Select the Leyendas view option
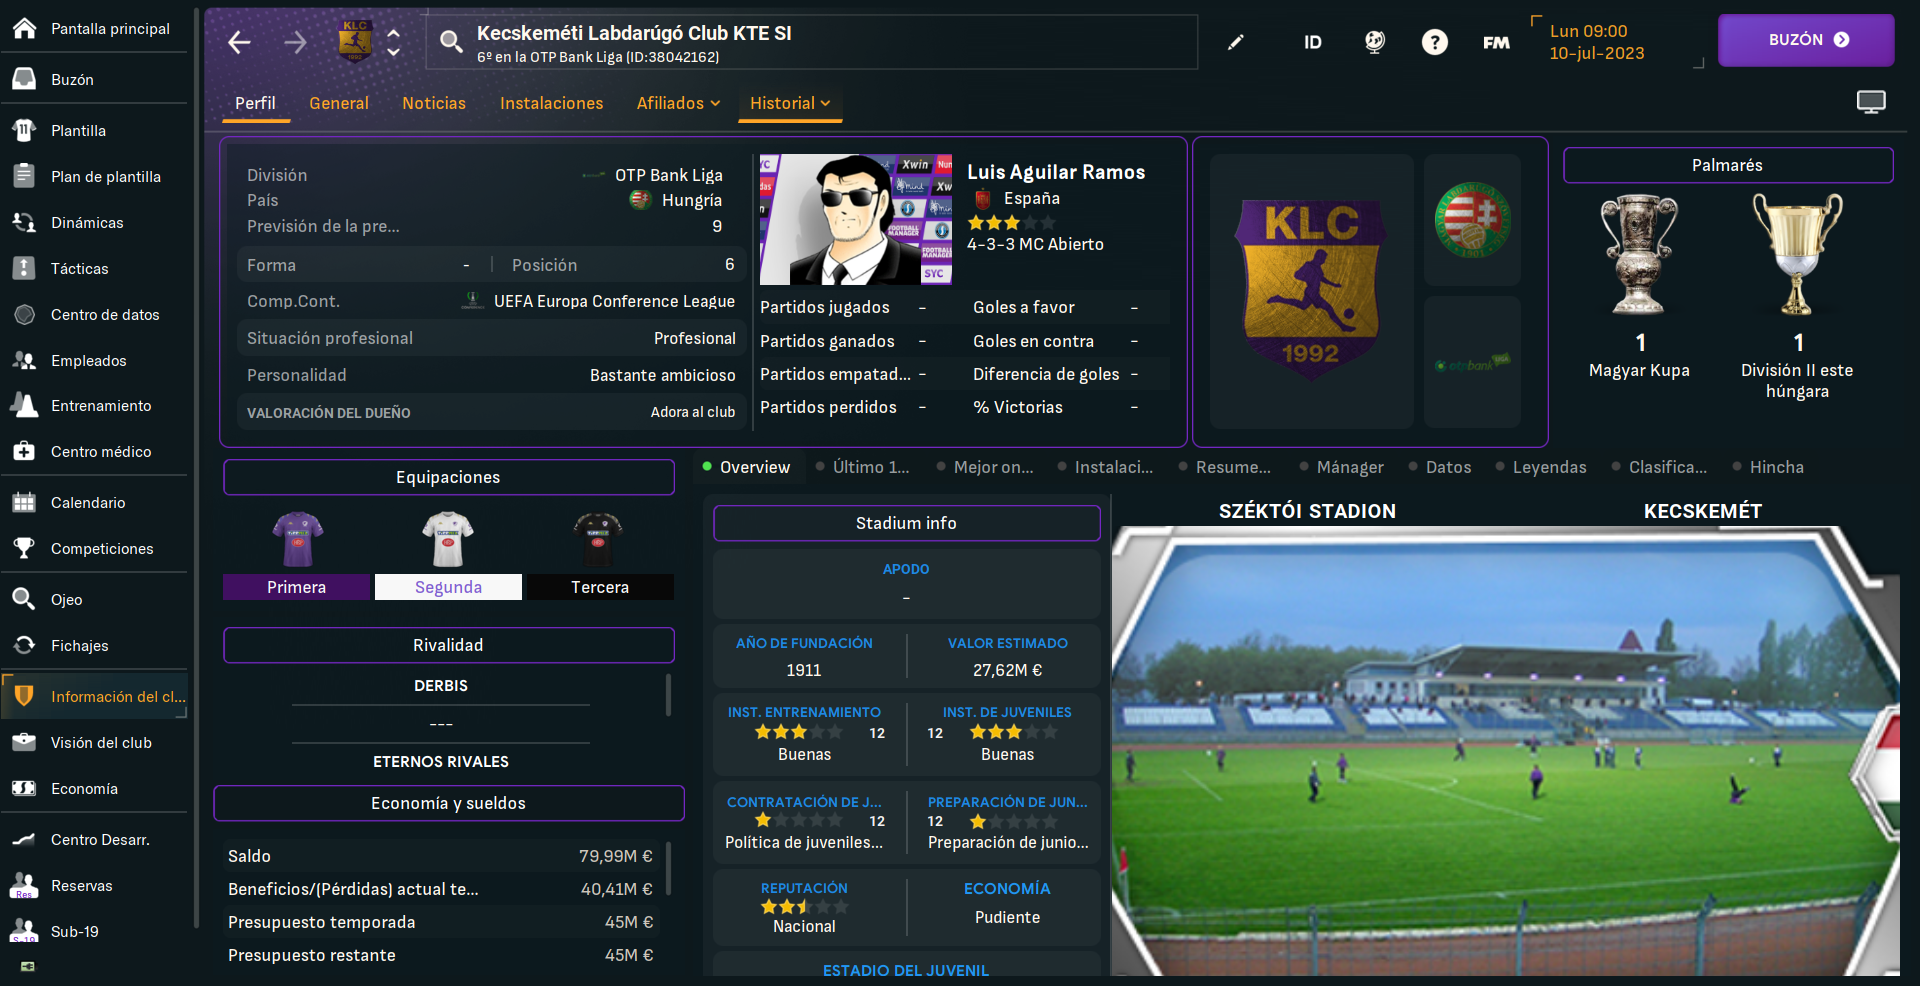The height and width of the screenshot is (986, 1920). [1540, 467]
